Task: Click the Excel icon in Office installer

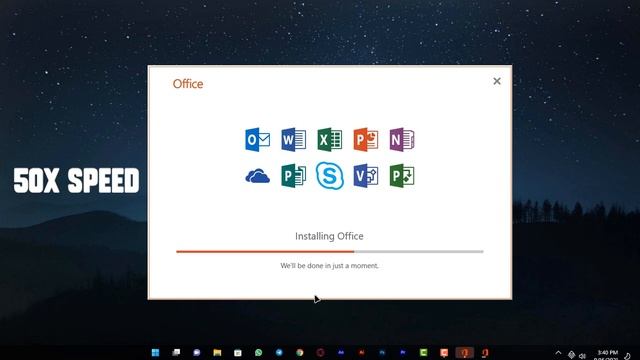Action: tap(330, 140)
